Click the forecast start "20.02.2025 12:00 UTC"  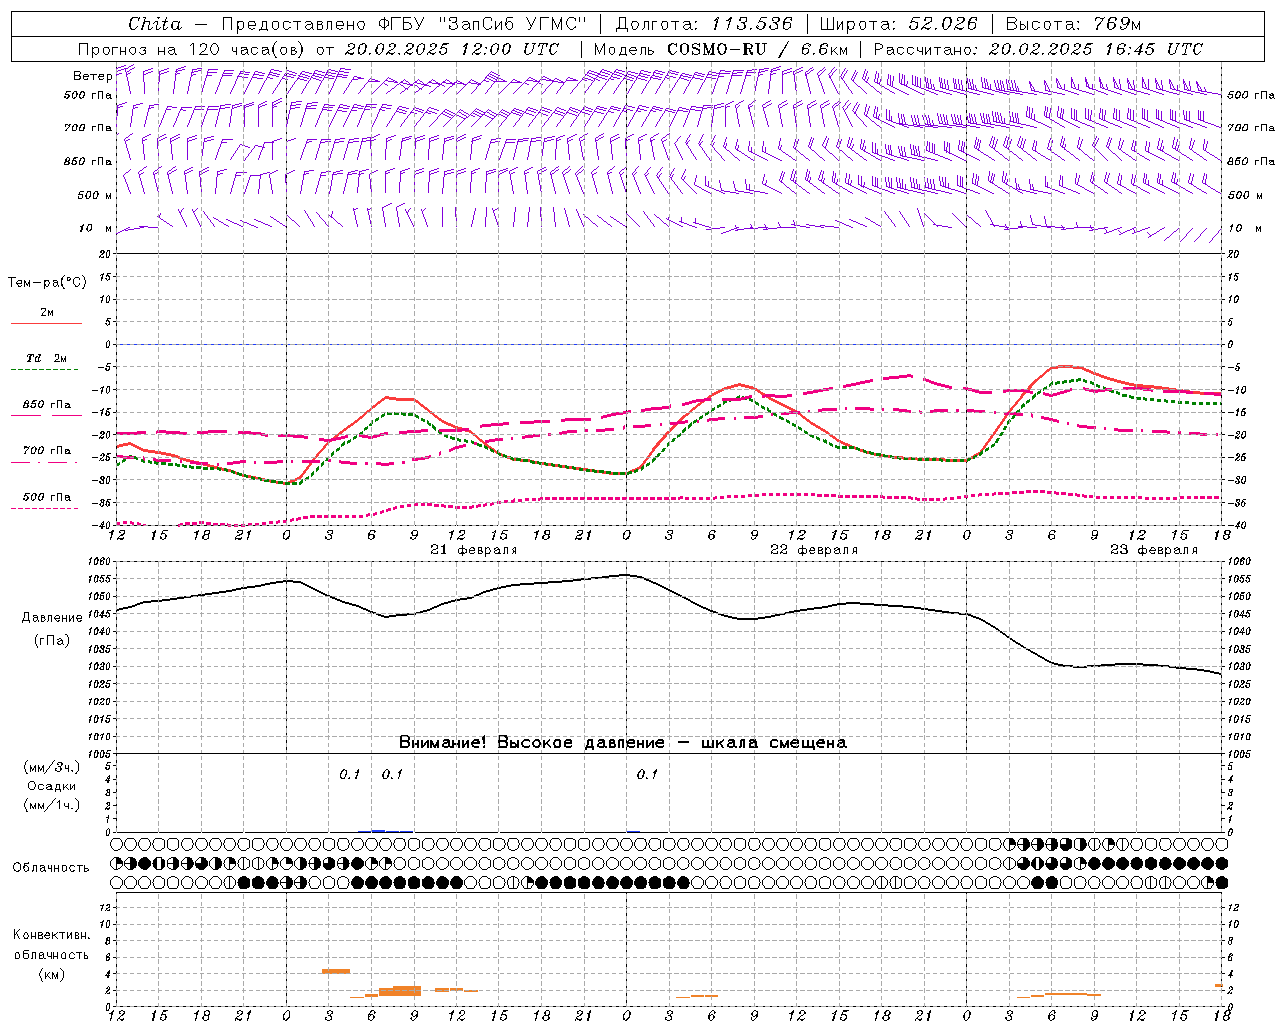coord(452,49)
